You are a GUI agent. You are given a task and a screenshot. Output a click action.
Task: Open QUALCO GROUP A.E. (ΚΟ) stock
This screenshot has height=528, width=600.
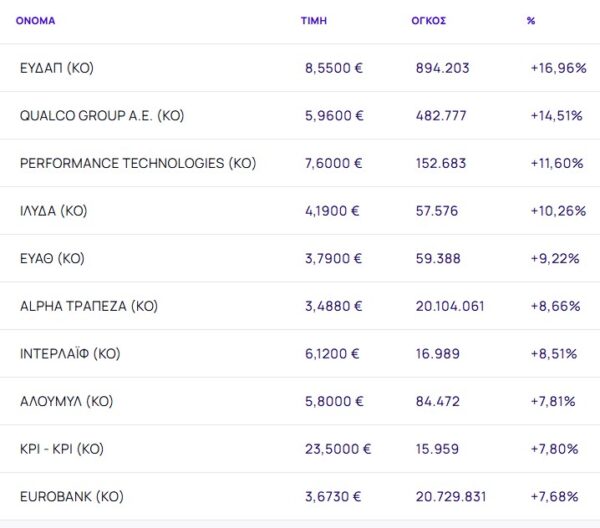point(102,116)
